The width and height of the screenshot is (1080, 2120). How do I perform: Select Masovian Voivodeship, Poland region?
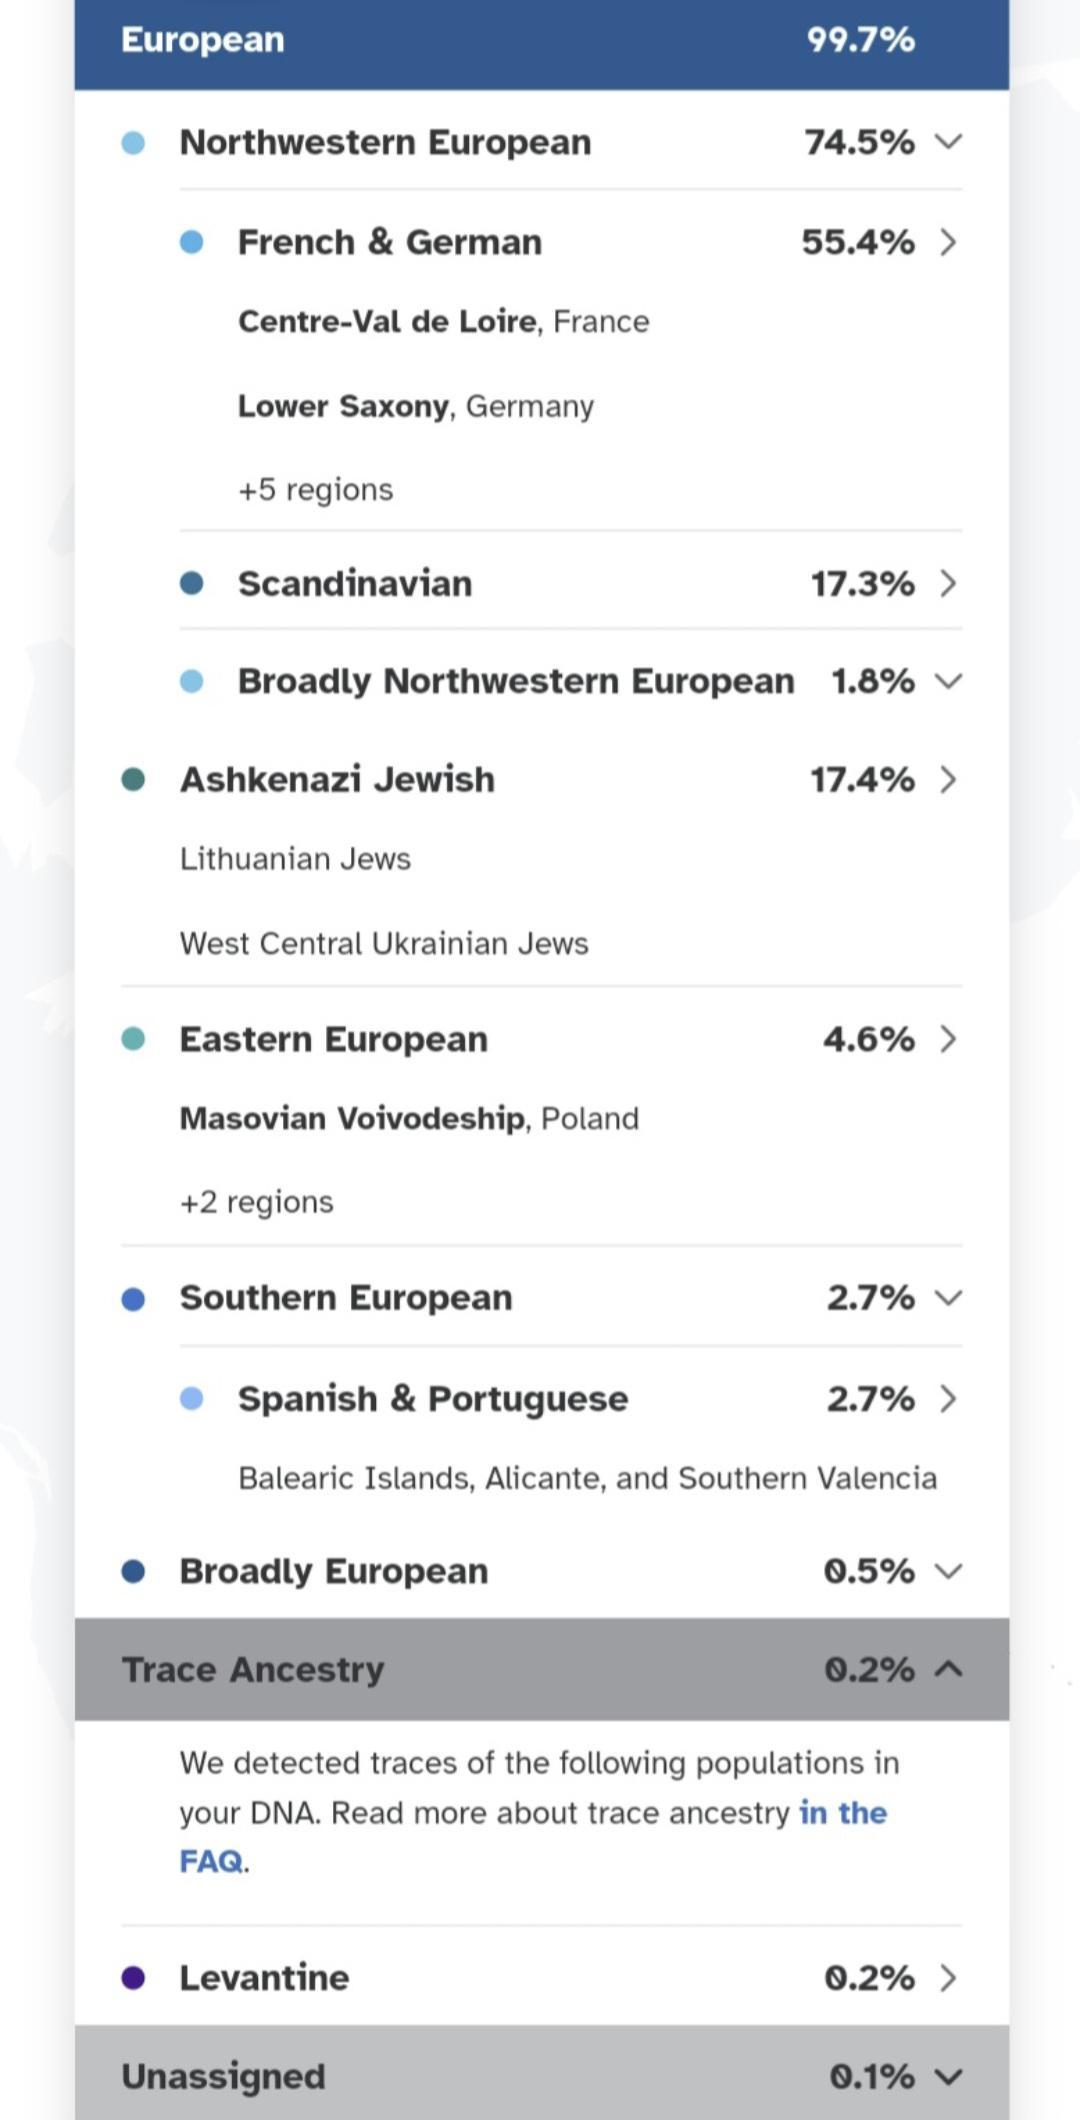pos(408,1118)
